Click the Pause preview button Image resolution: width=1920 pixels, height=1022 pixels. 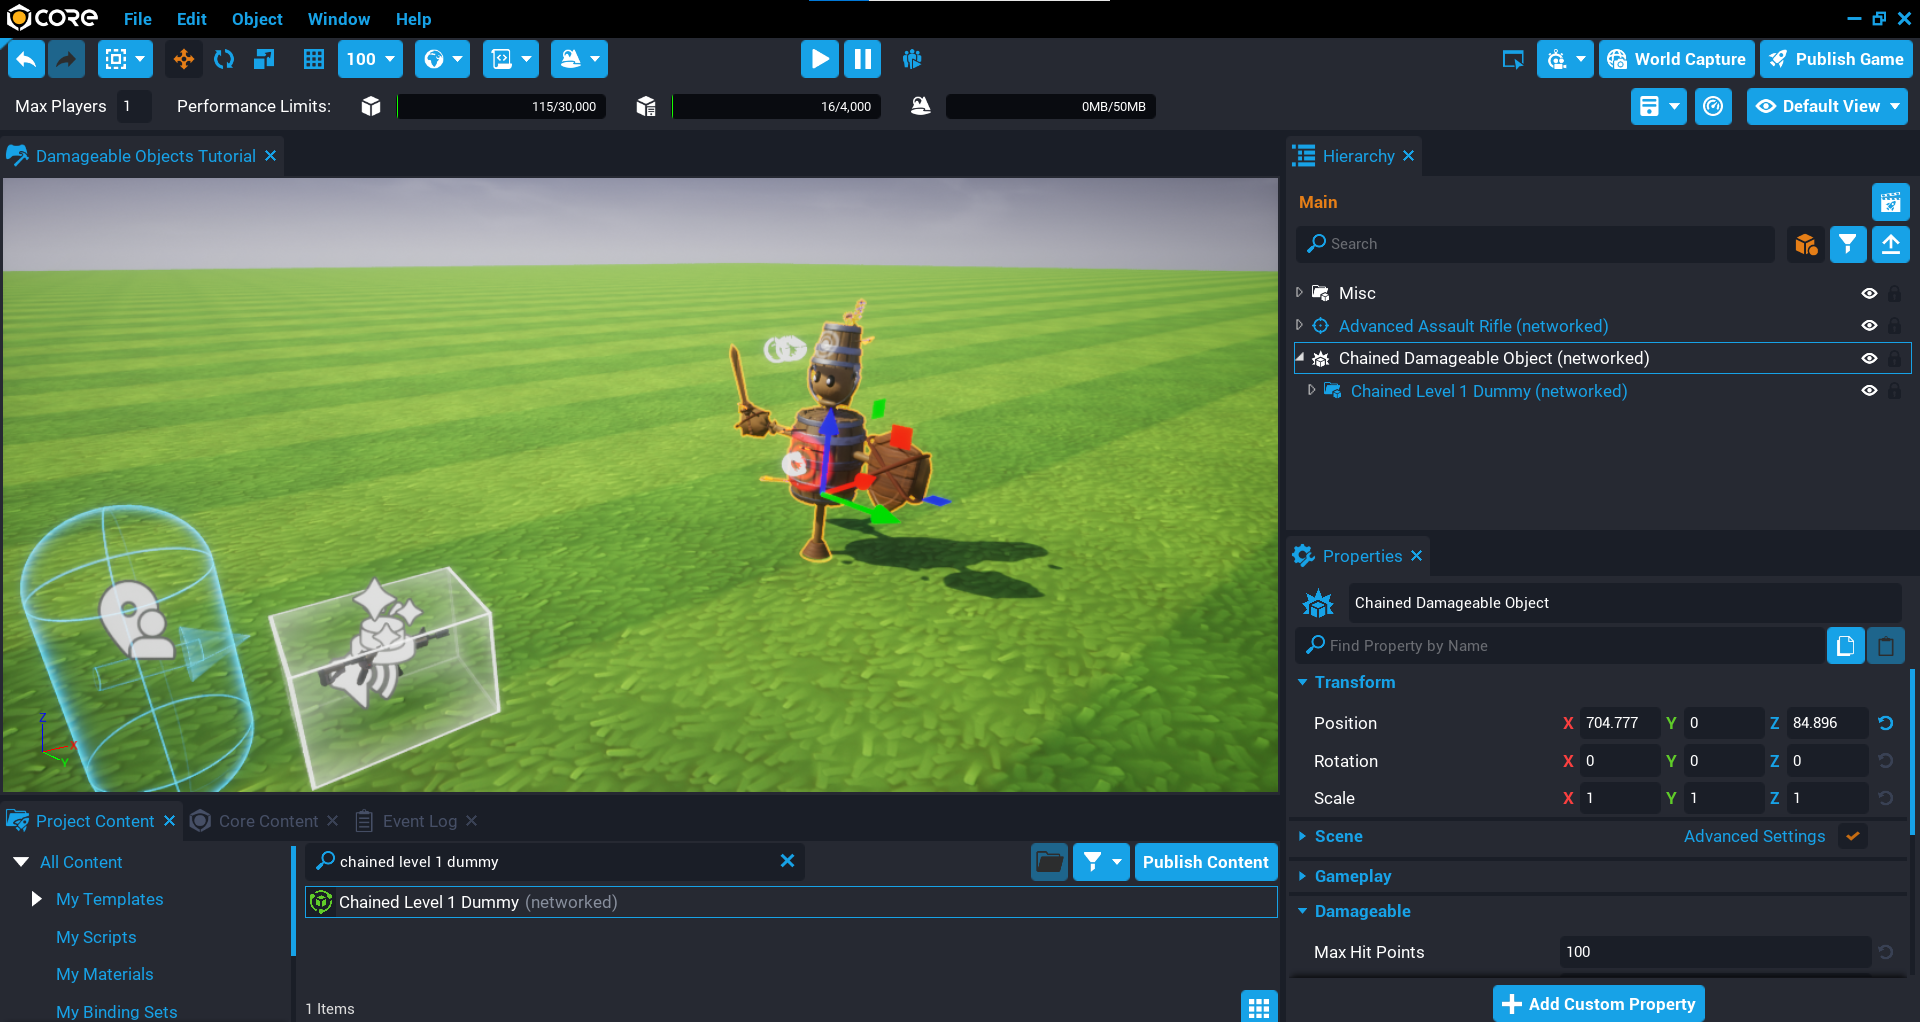(x=862, y=59)
